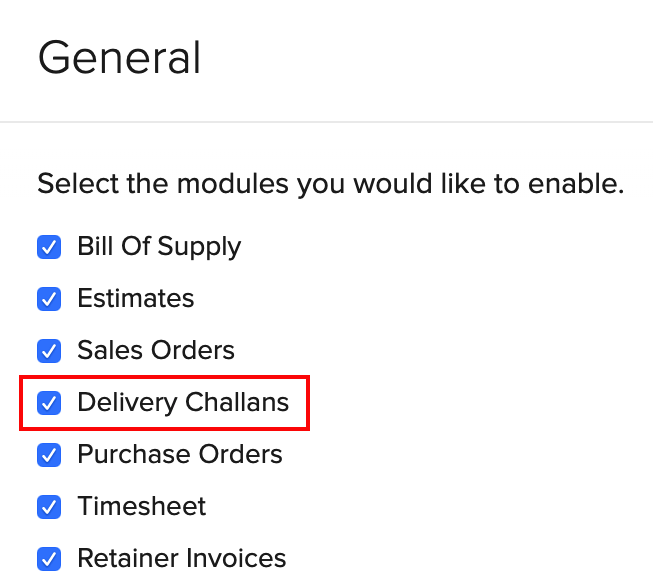Select the Estimates label text
The image size is (653, 574).
tap(136, 299)
